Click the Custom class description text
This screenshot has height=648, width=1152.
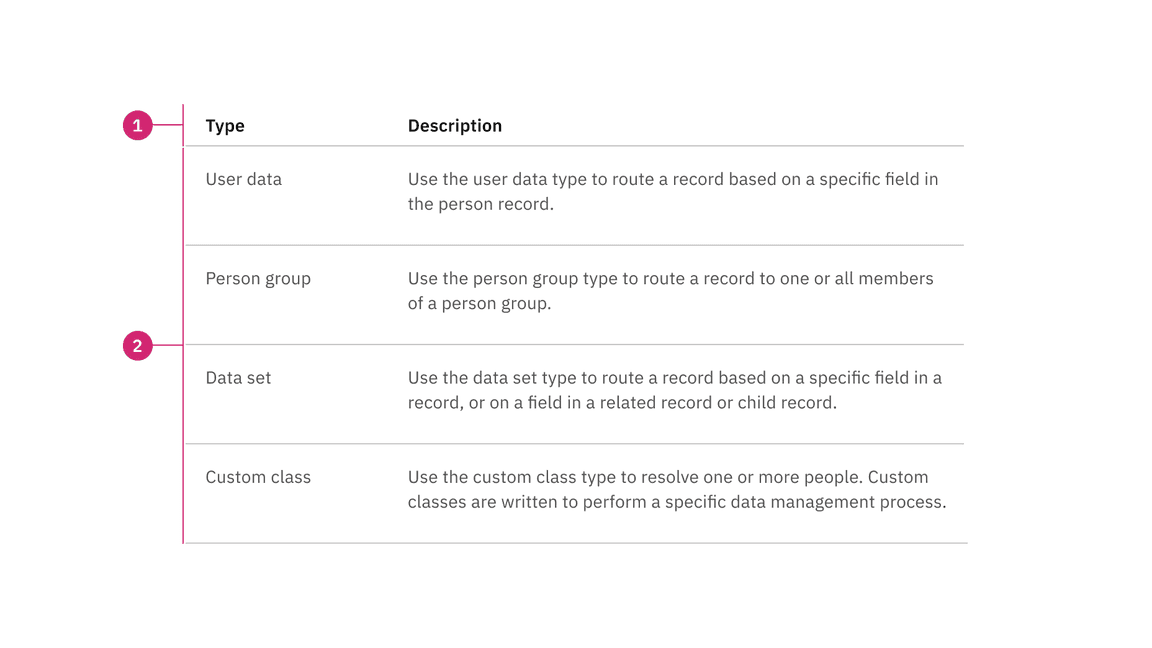pos(676,489)
